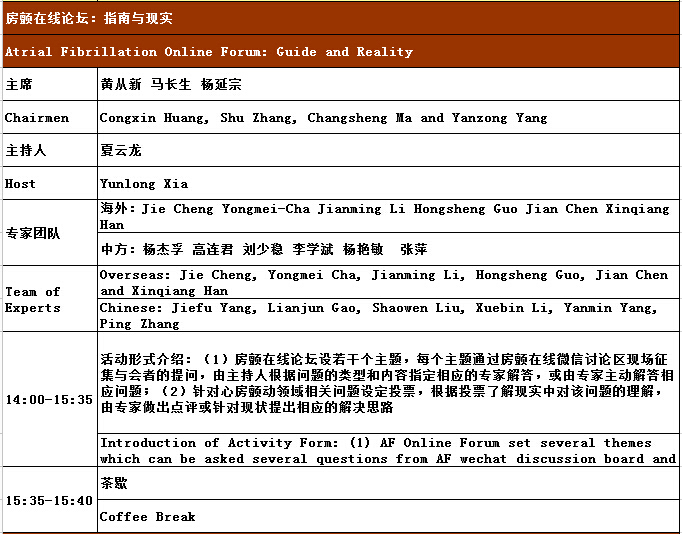Select the cell containing 夏云龙
This screenshot has width=682, height=534.
coord(388,150)
